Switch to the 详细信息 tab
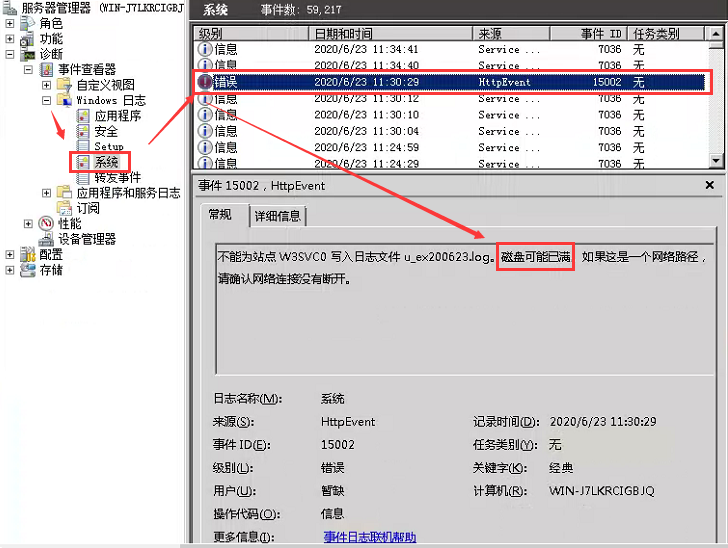This screenshot has height=548, width=728. coord(277,216)
